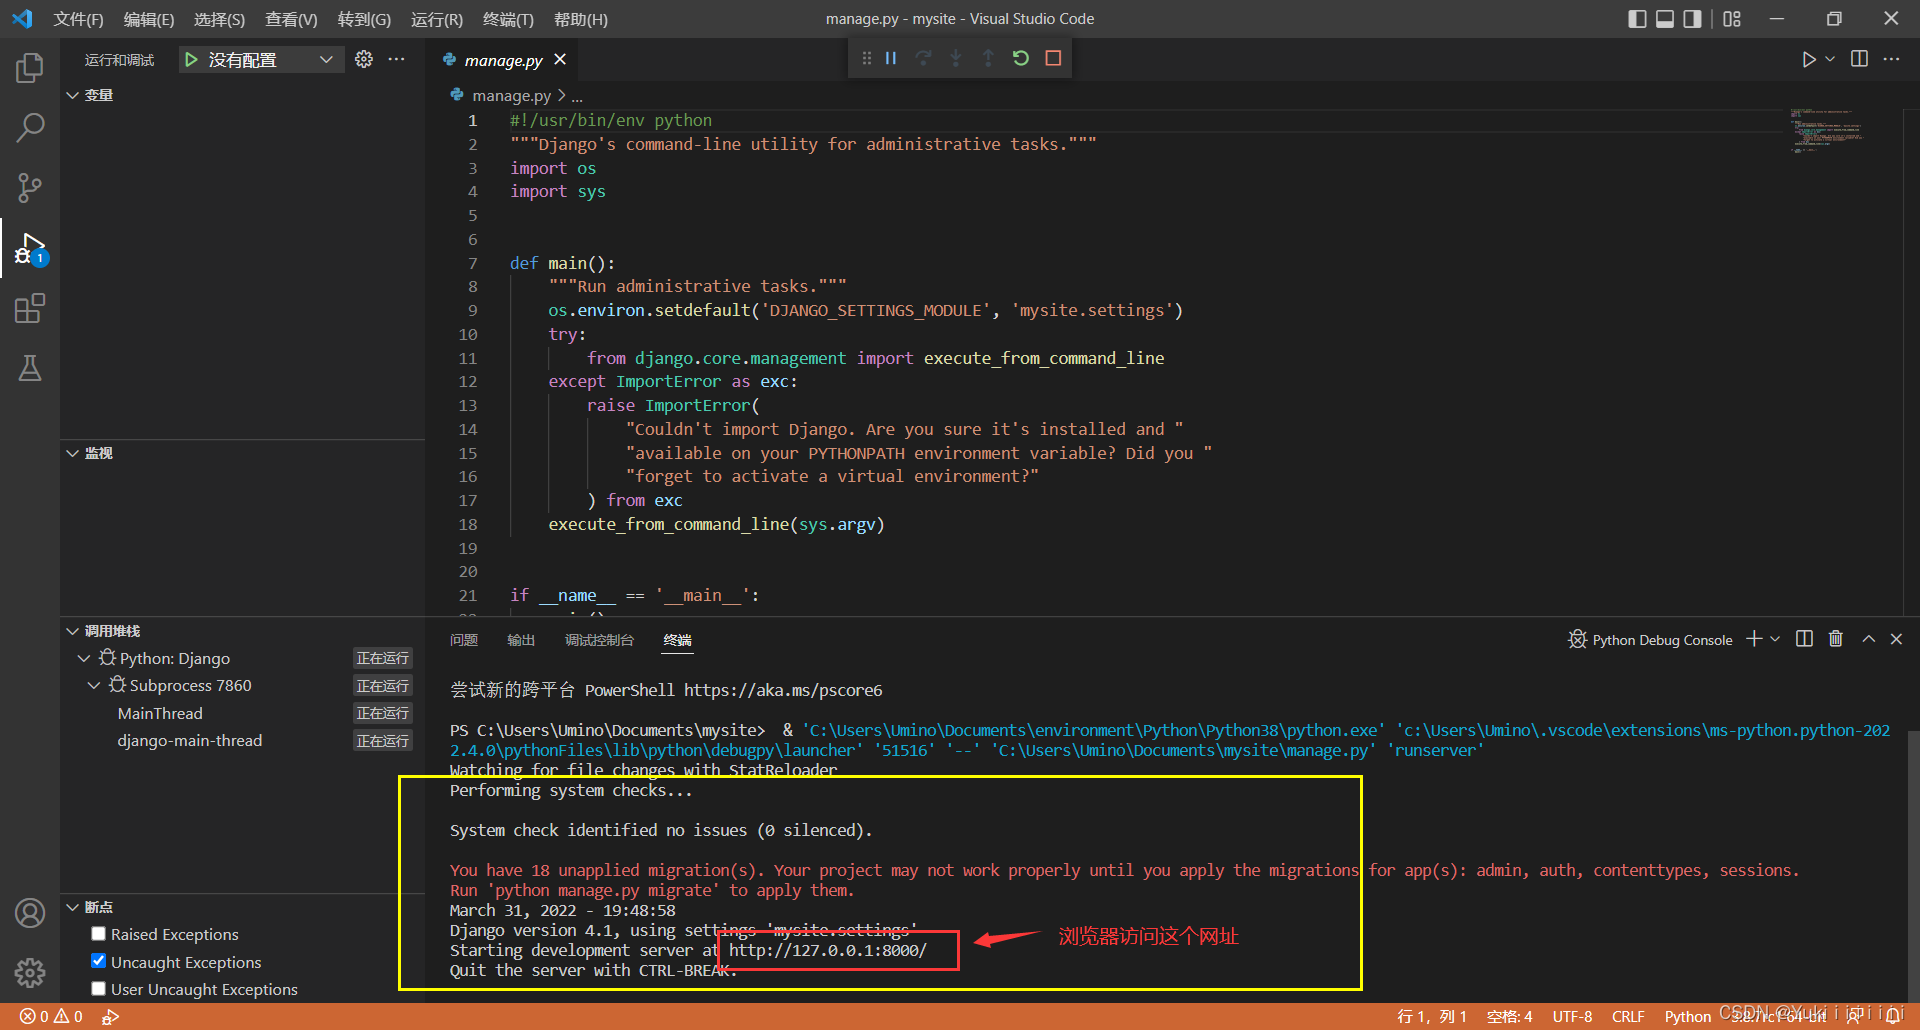
Task: Collapse the 变量 variables section
Action: point(72,95)
